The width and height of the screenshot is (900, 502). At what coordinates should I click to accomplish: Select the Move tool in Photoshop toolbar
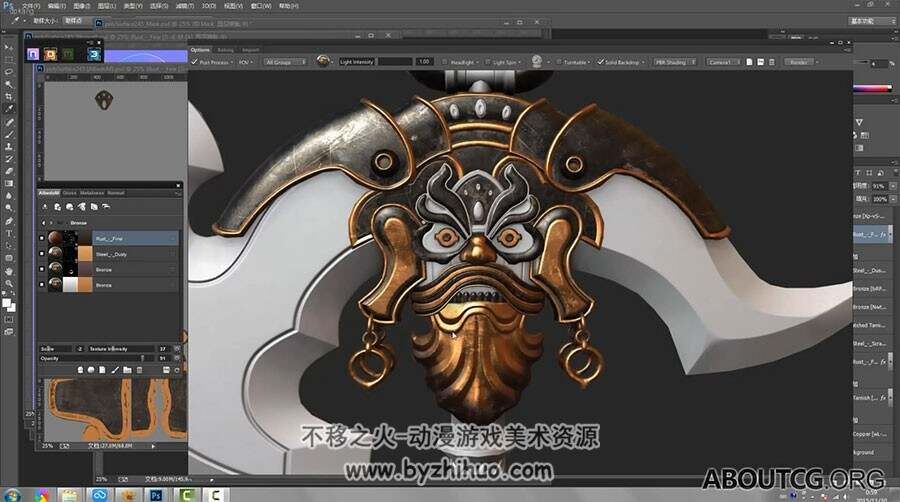[9, 47]
